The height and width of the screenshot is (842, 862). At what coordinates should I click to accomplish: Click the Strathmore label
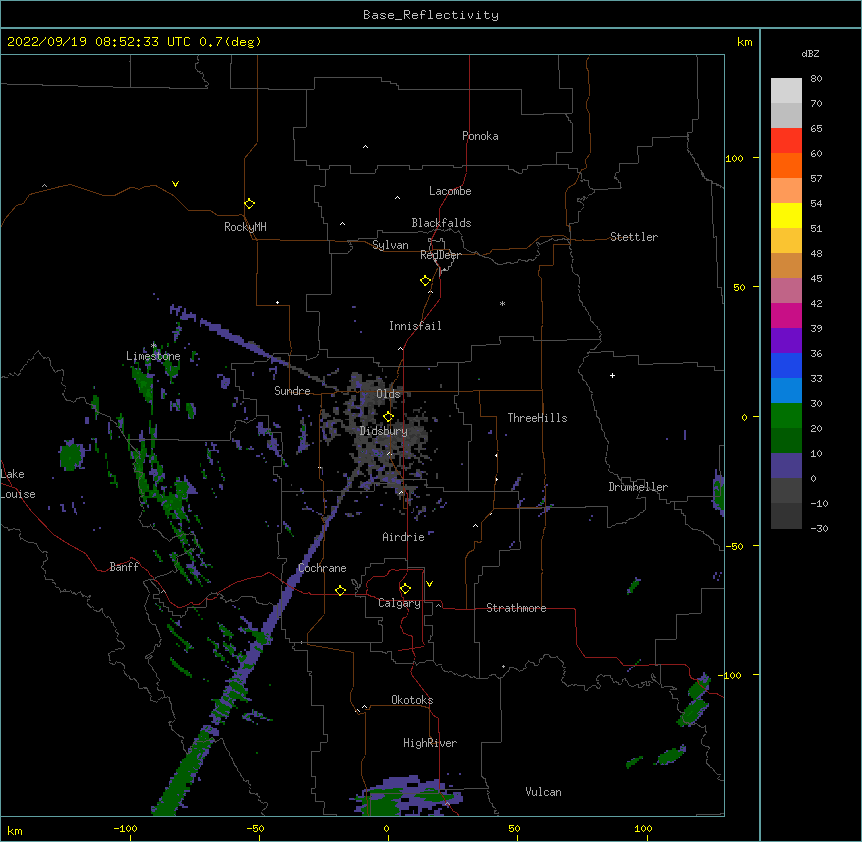coord(516,608)
